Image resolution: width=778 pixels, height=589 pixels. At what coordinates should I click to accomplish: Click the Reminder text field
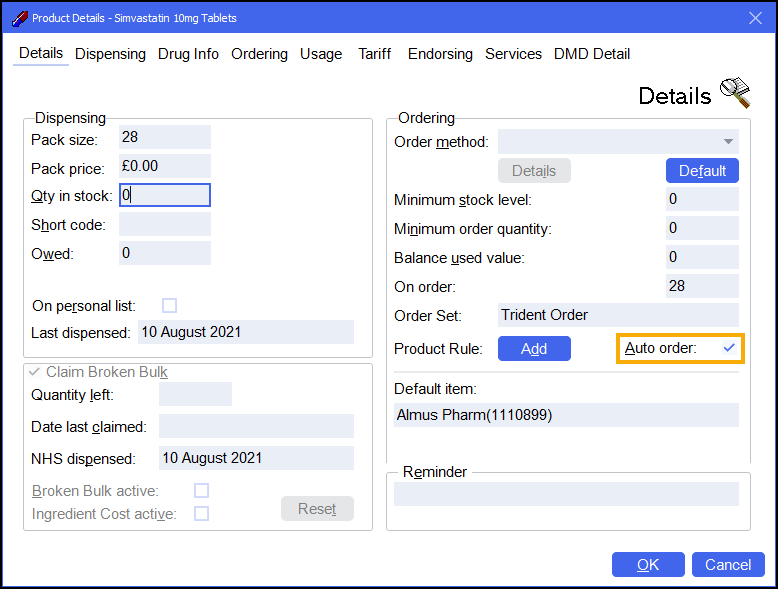click(566, 494)
